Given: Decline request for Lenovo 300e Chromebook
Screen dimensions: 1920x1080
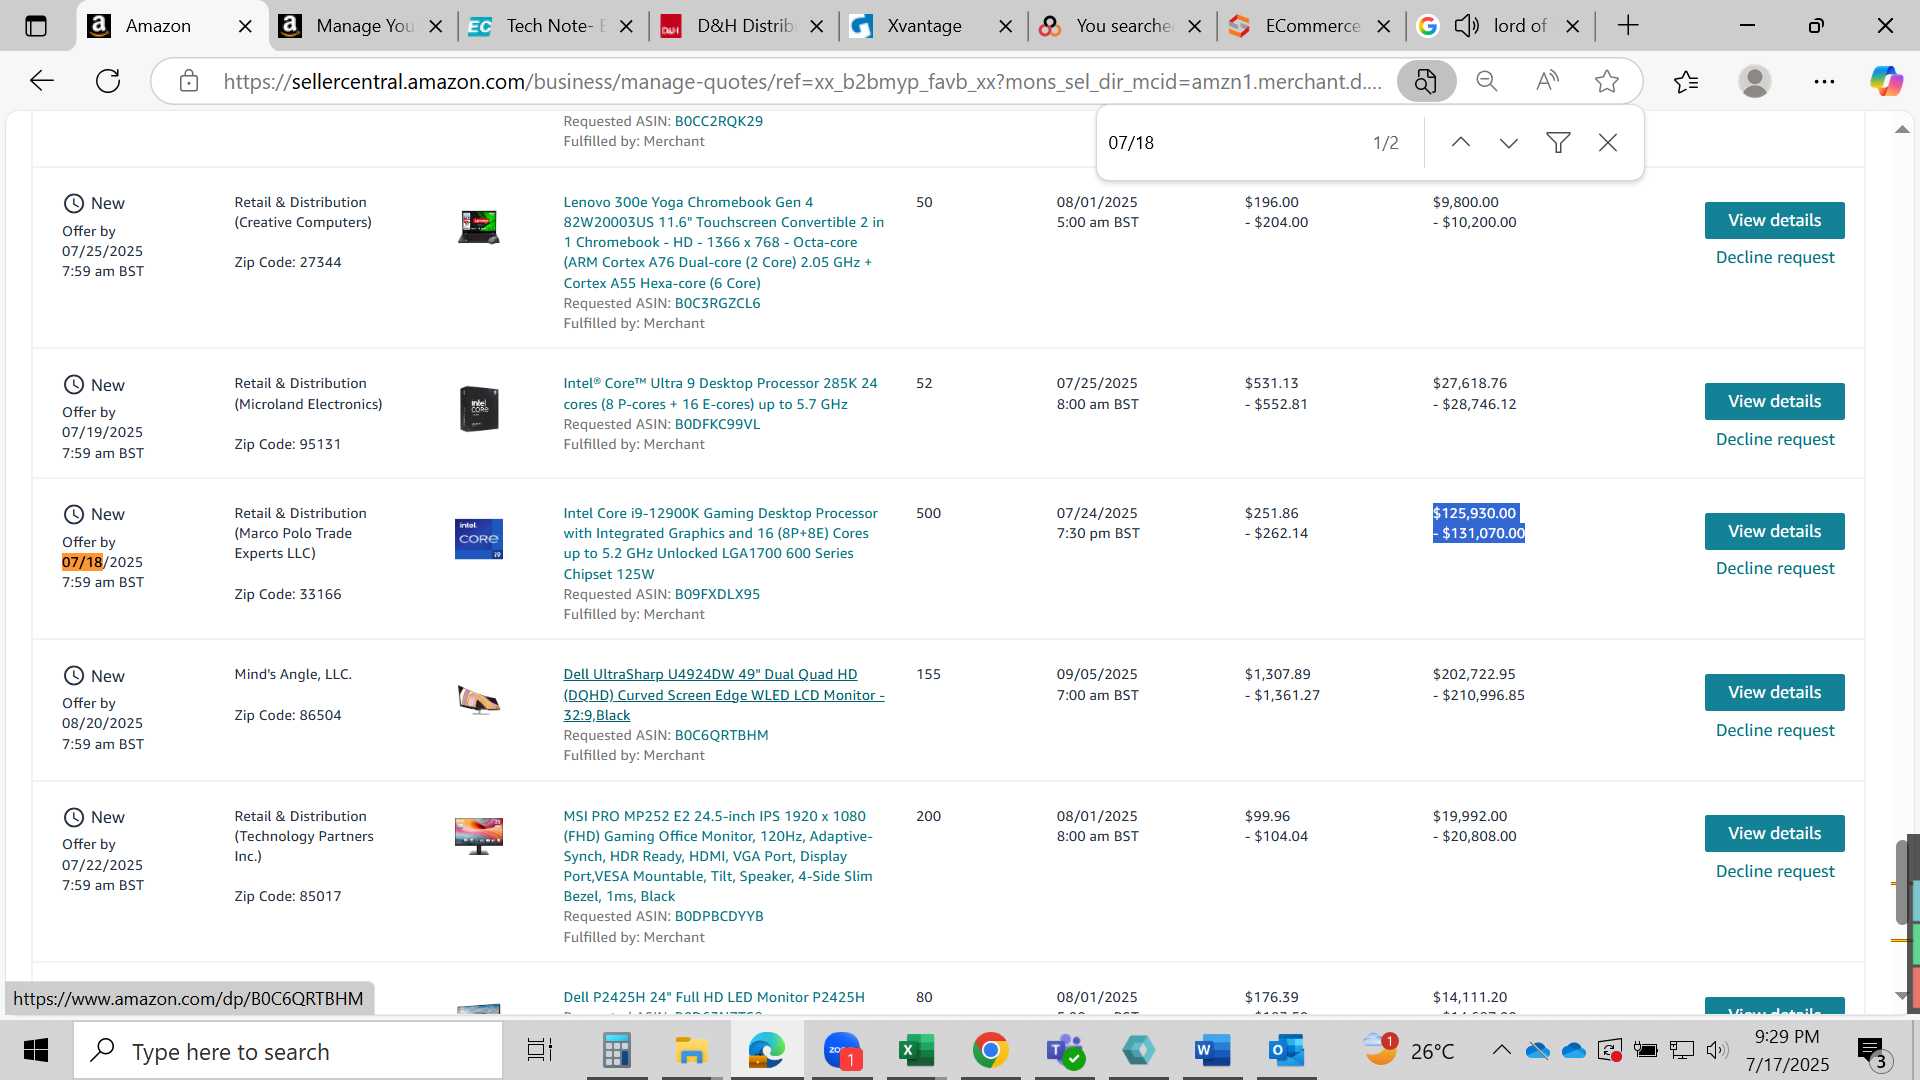Looking at the screenshot, I should coord(1774,258).
